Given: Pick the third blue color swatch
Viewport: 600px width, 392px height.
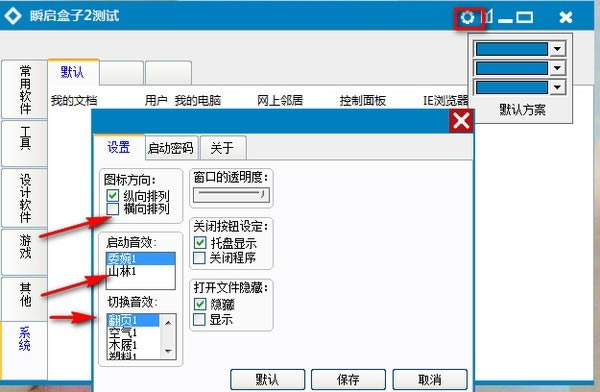Looking at the screenshot, I should 512,88.
